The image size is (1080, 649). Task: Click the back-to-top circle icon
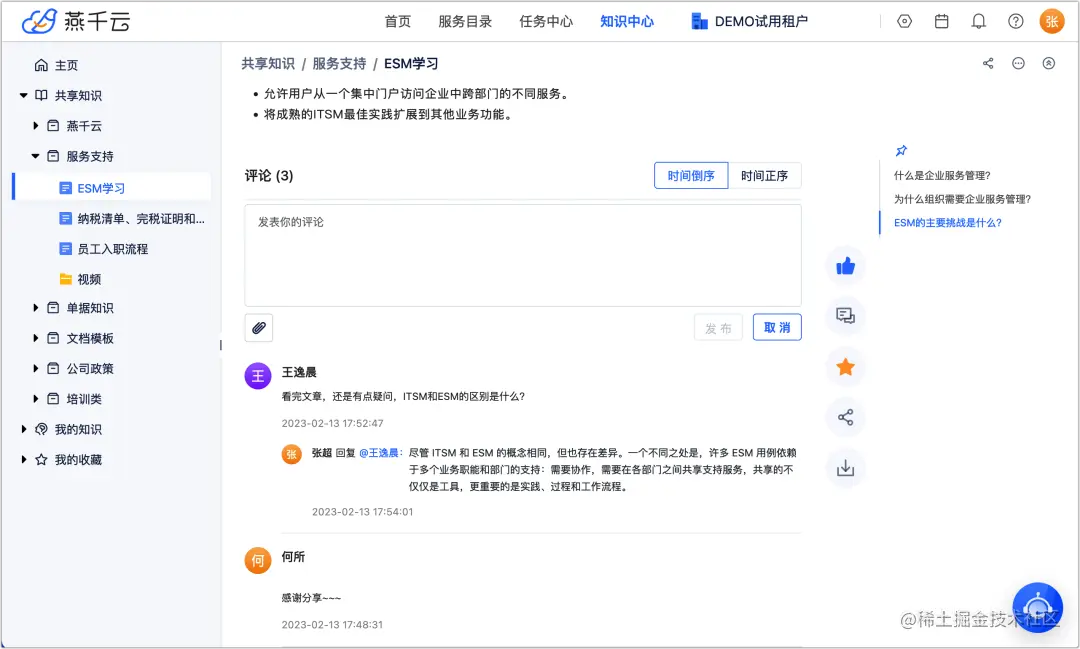tap(1048, 63)
